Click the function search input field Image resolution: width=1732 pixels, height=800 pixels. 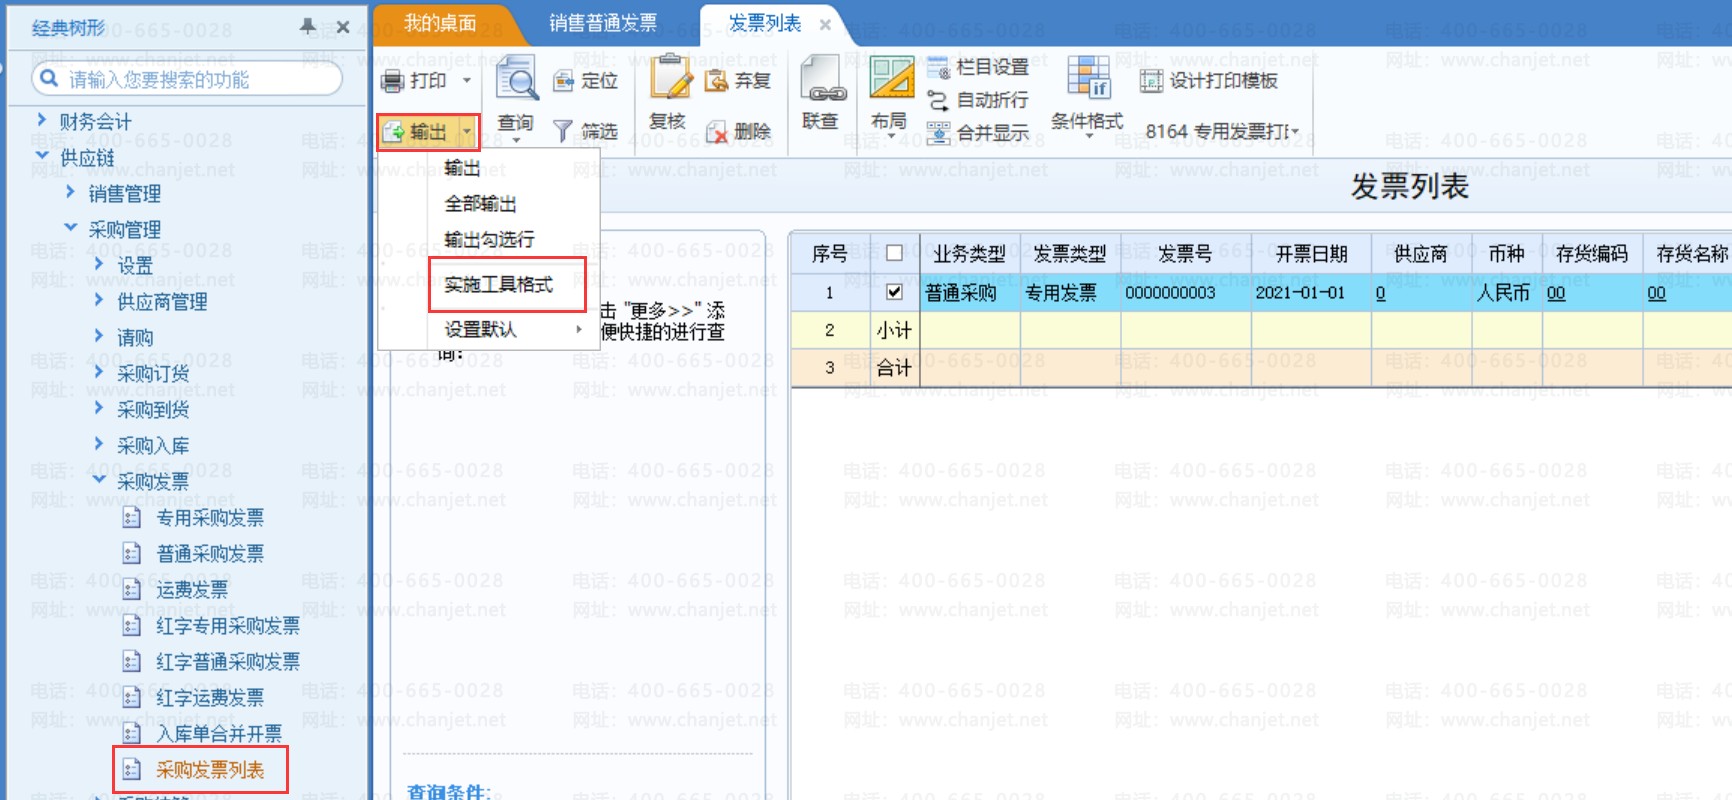[x=187, y=79]
